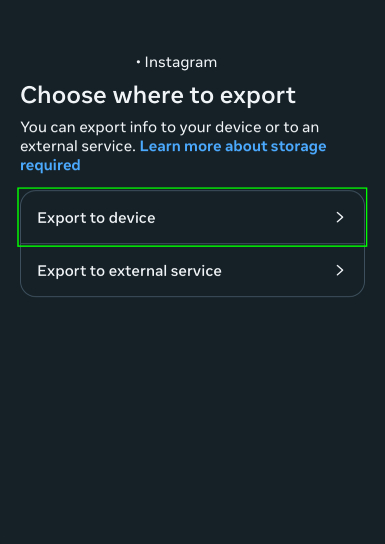This screenshot has width=385, height=544.
Task: Click the description text about exporting info
Action: (173, 146)
